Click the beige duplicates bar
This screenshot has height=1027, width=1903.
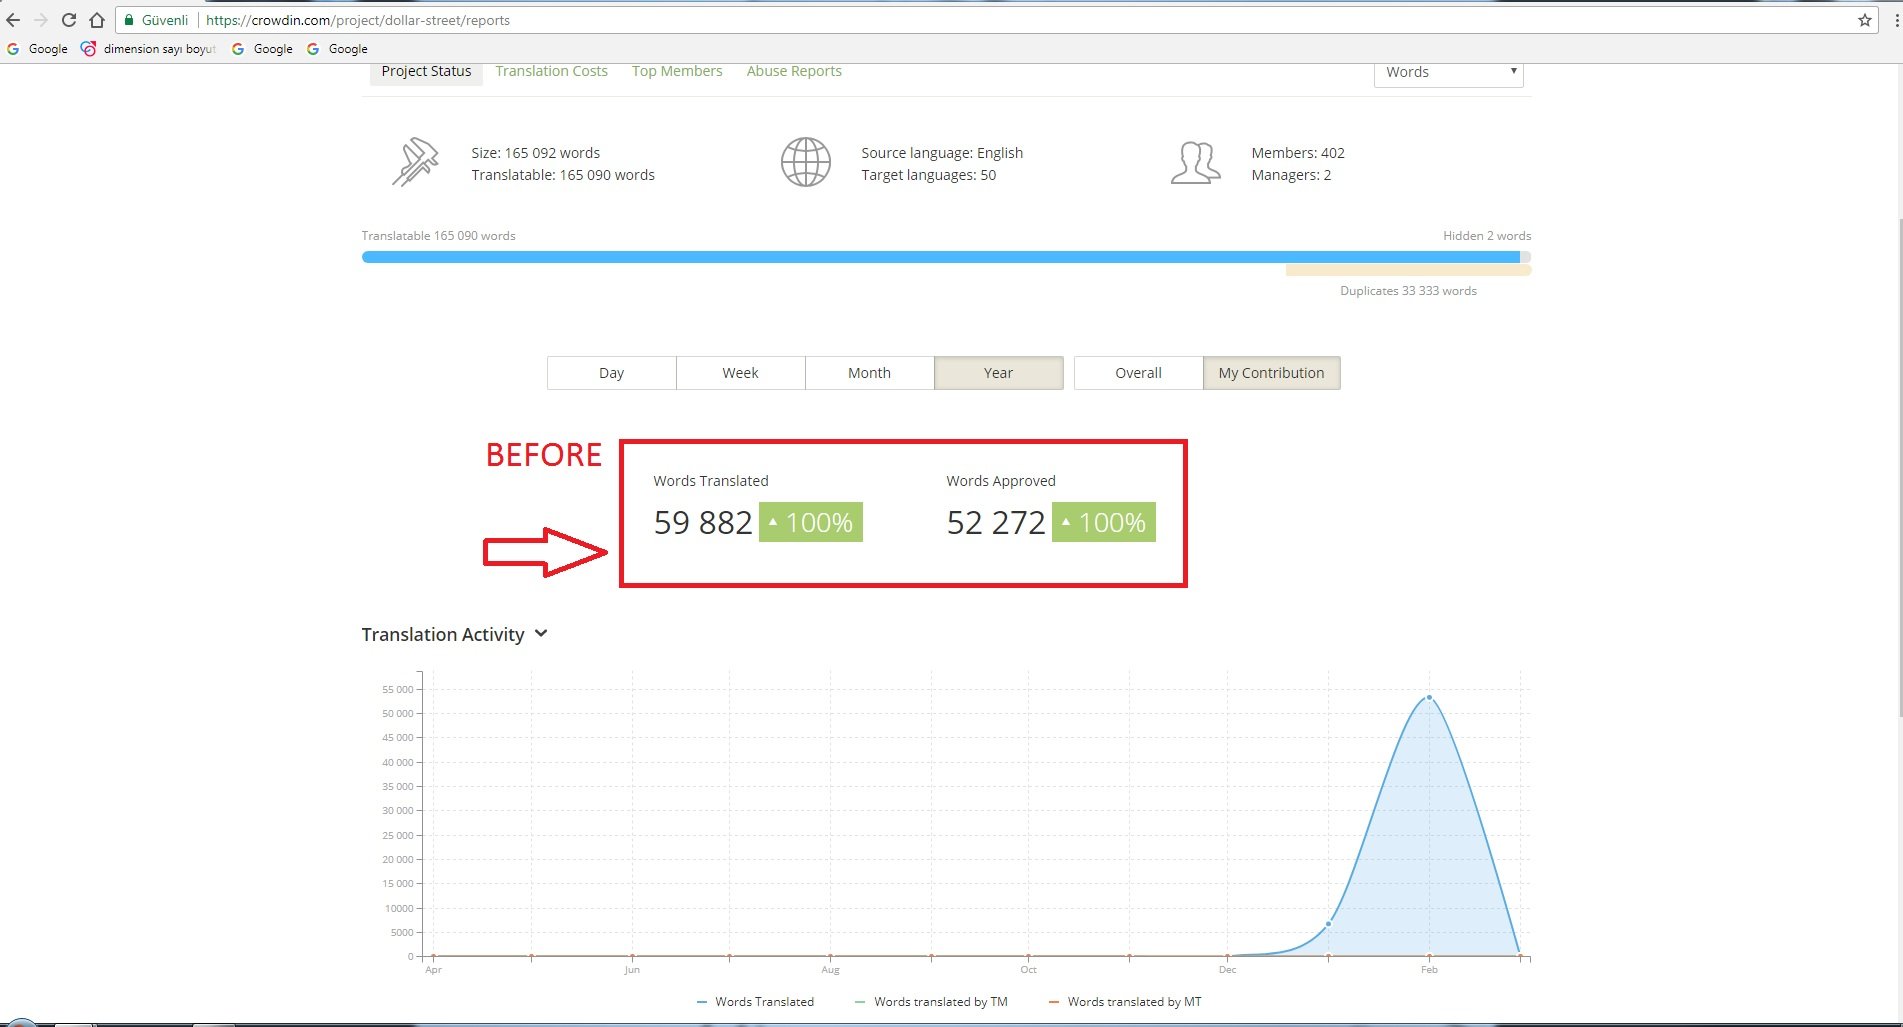click(1408, 270)
